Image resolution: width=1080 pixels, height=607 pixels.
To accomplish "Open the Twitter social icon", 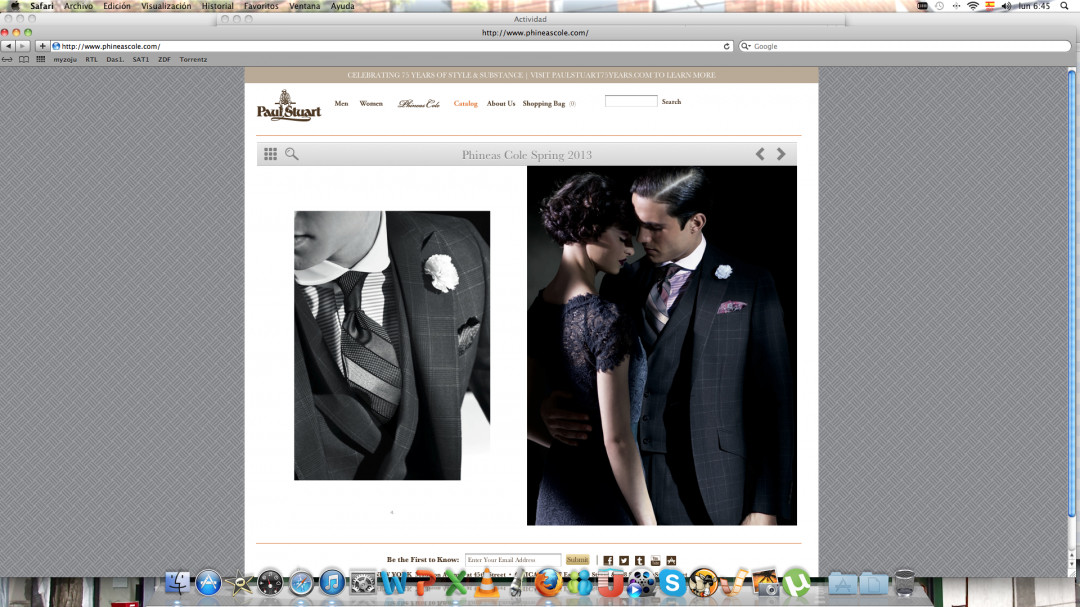I will pos(624,560).
